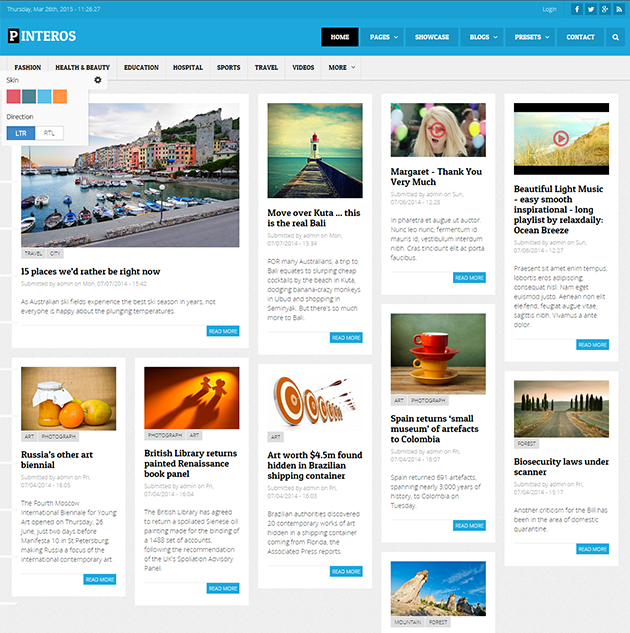This screenshot has width=630, height=633.
Task: Expand the Pages dropdown menu
Action: click(x=384, y=37)
